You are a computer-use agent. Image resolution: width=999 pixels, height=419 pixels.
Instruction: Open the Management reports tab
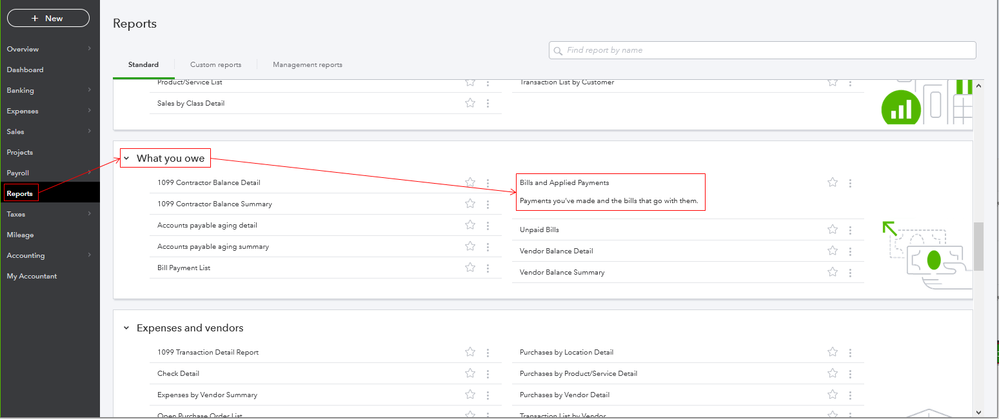pos(308,65)
